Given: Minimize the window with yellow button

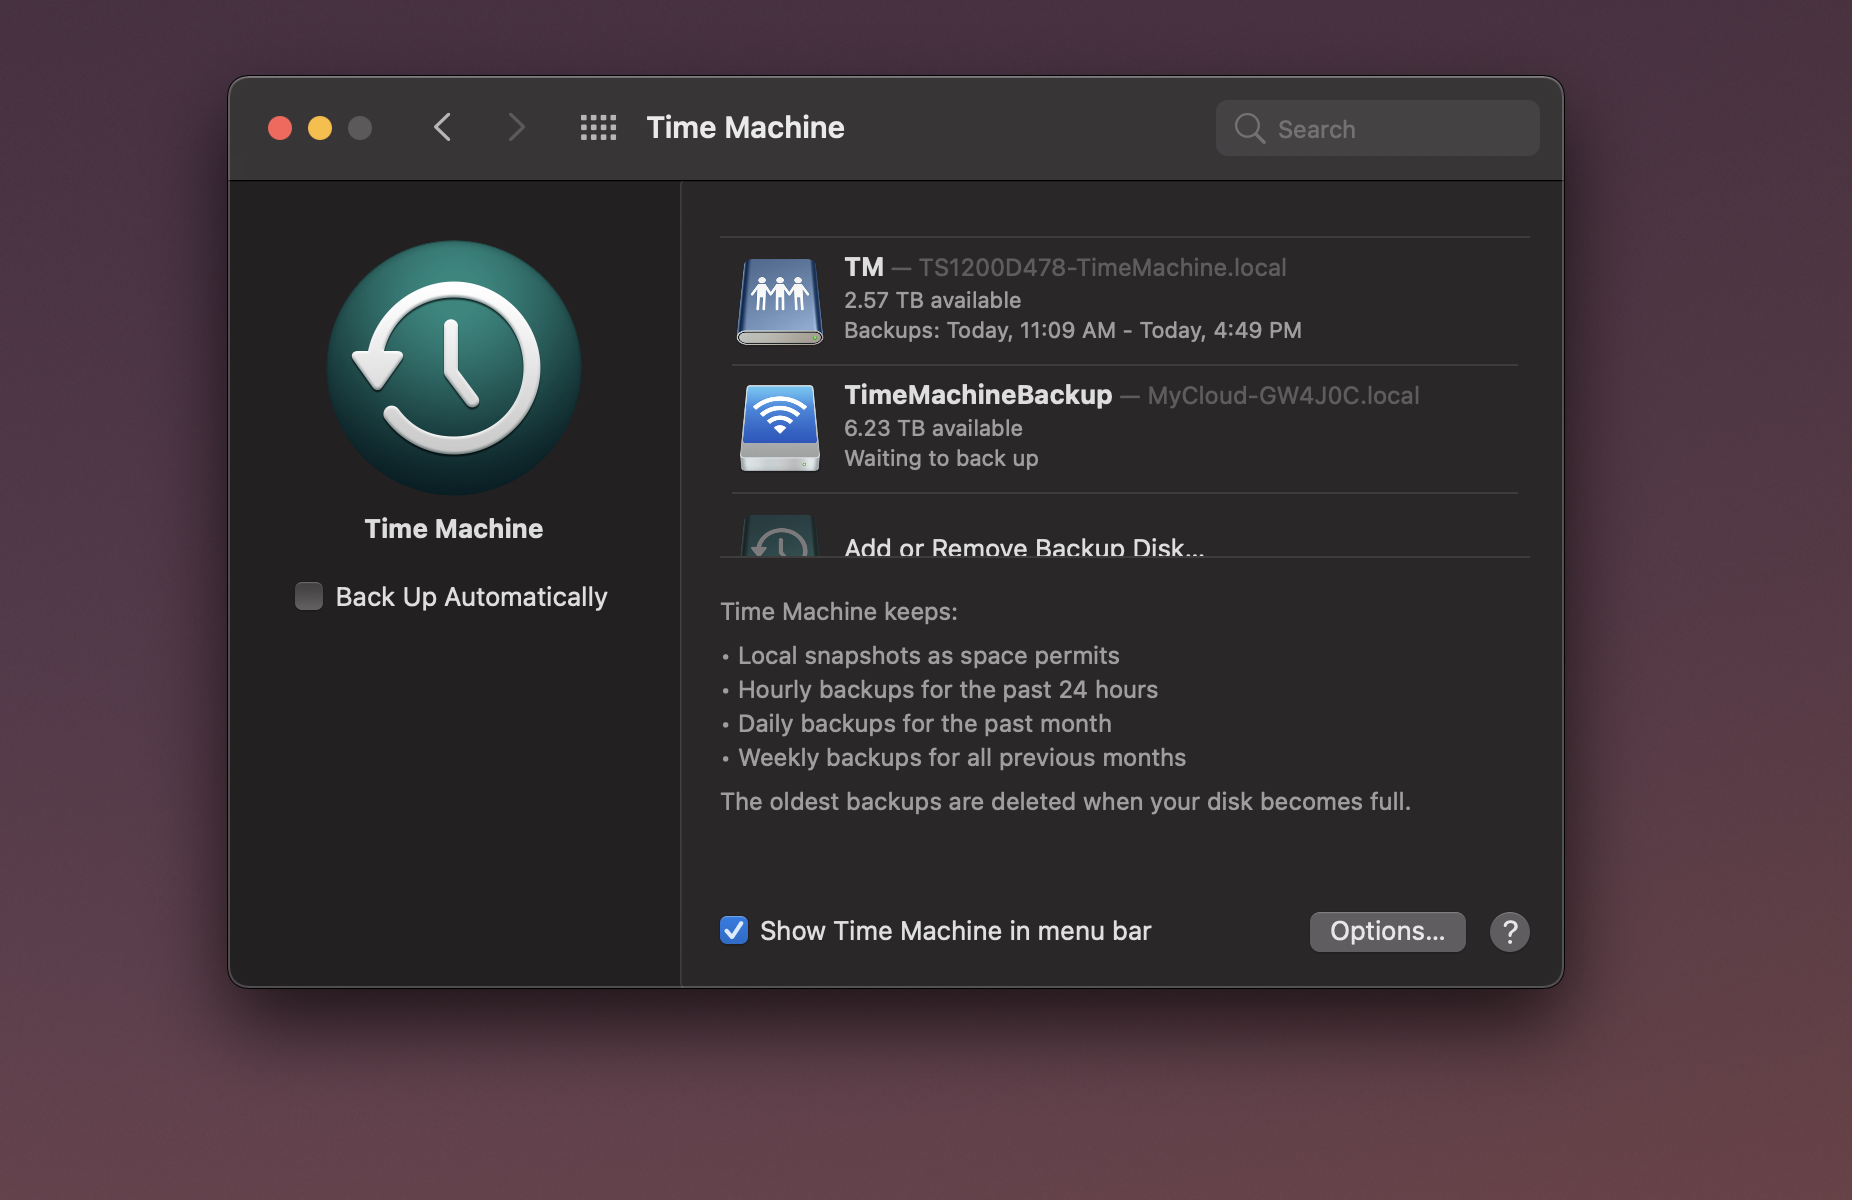Looking at the screenshot, I should click(320, 128).
